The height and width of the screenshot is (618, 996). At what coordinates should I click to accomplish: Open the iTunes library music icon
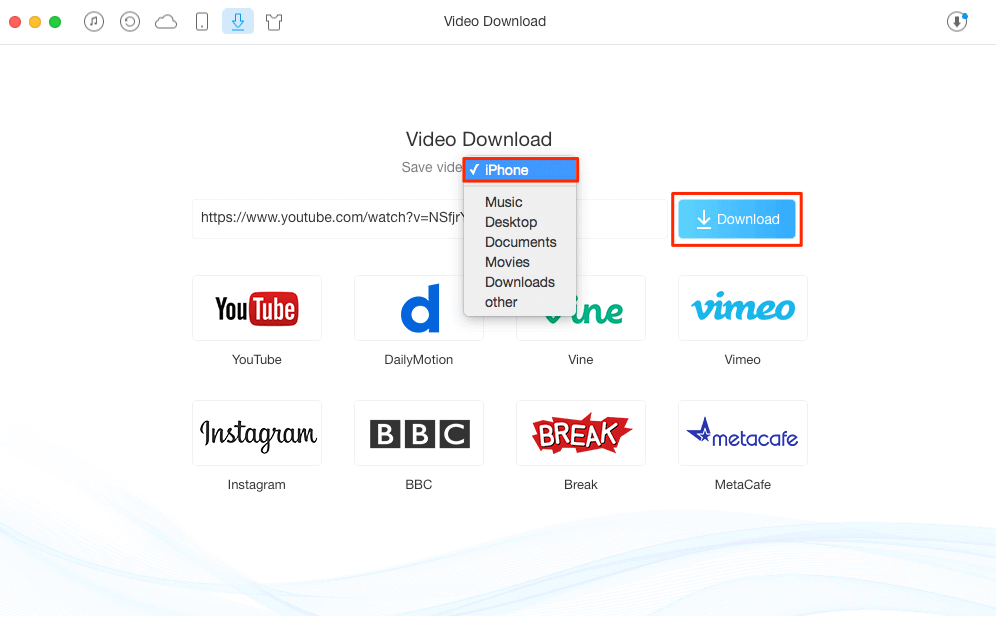pos(94,22)
